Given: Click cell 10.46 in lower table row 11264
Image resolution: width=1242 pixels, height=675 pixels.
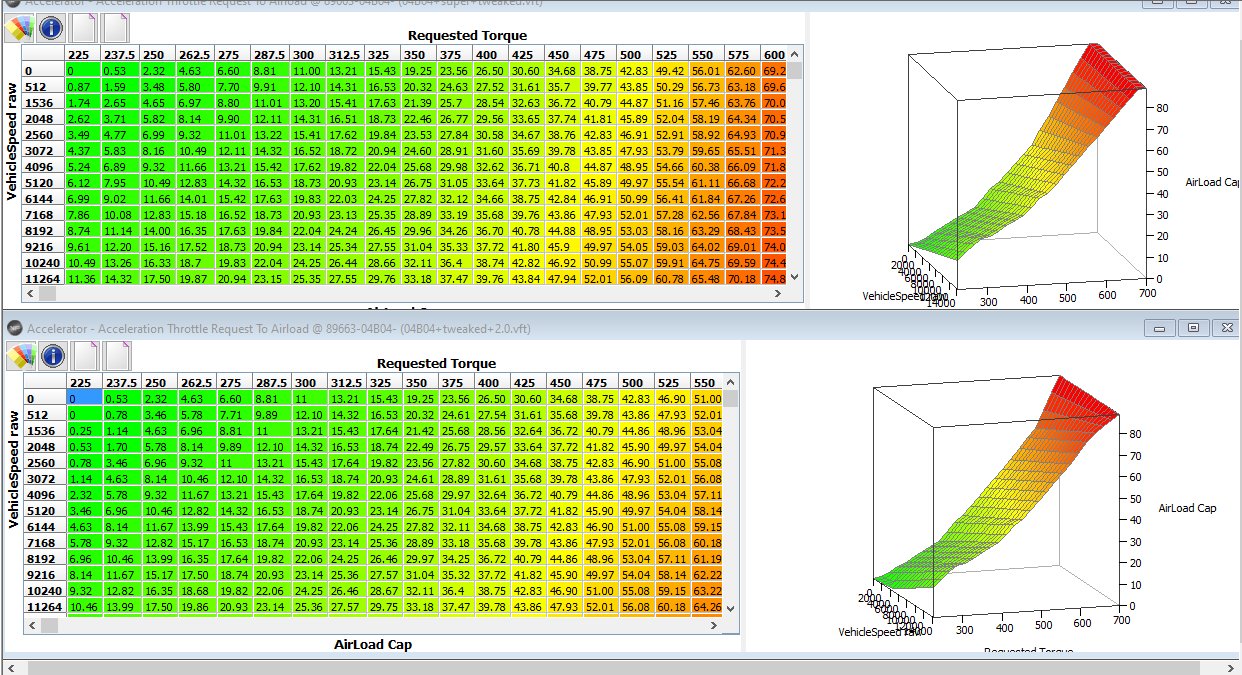Looking at the screenshot, I should coord(84,606).
